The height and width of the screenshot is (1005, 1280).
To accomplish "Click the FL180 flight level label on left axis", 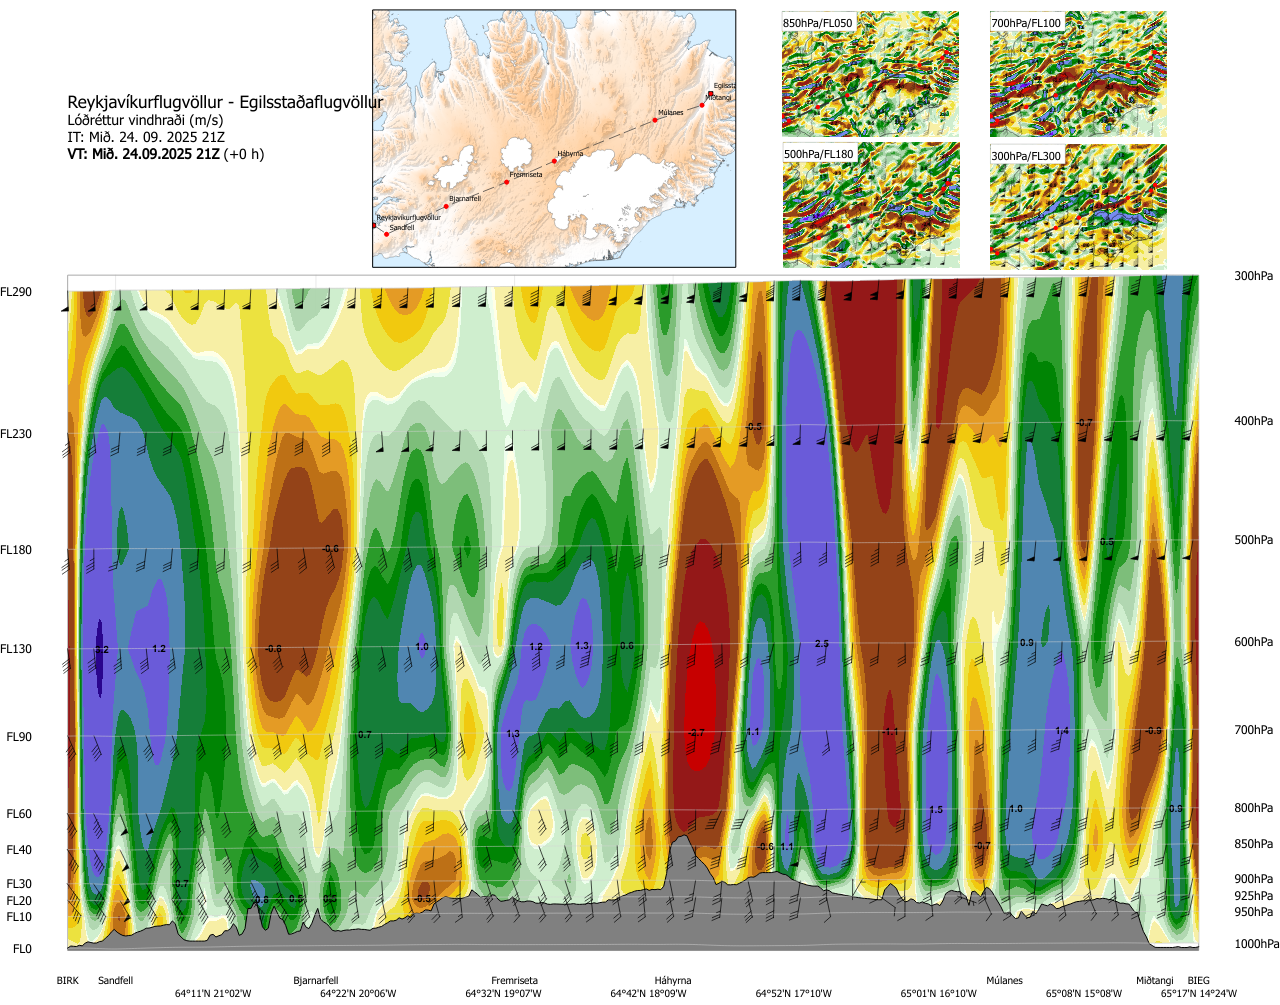I will (x=16, y=550).
